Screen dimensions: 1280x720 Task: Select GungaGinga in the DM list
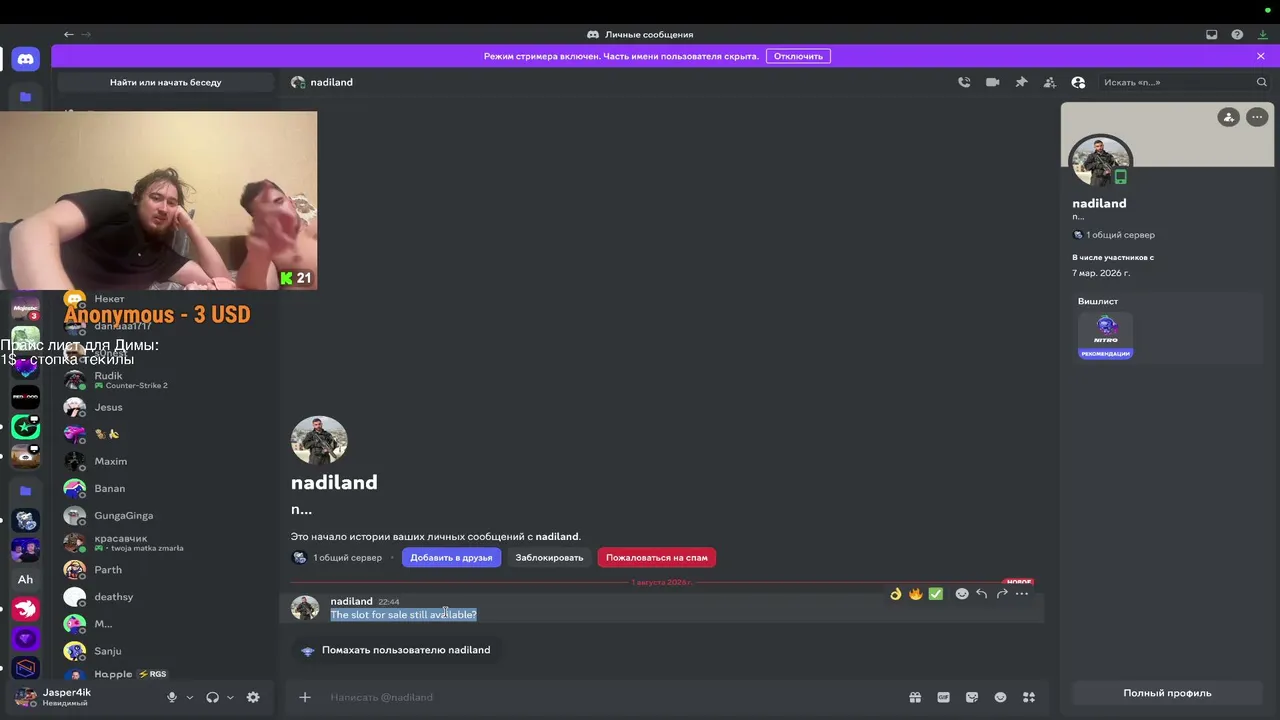165,515
